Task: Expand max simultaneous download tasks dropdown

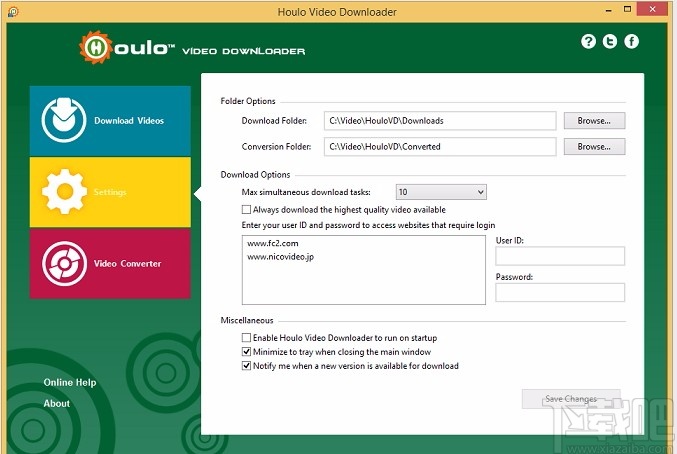Action: [x=441, y=192]
